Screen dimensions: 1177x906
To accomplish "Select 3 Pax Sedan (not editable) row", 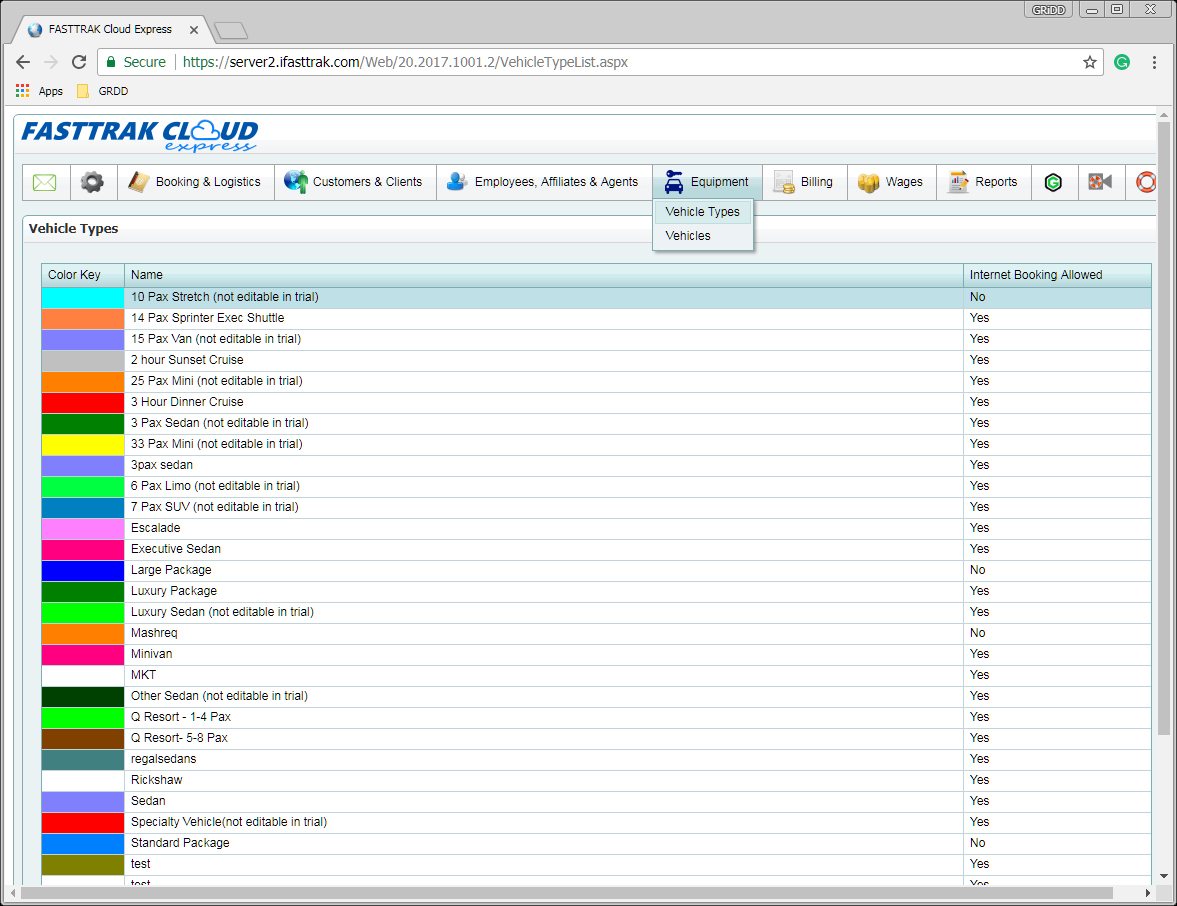I will point(596,423).
